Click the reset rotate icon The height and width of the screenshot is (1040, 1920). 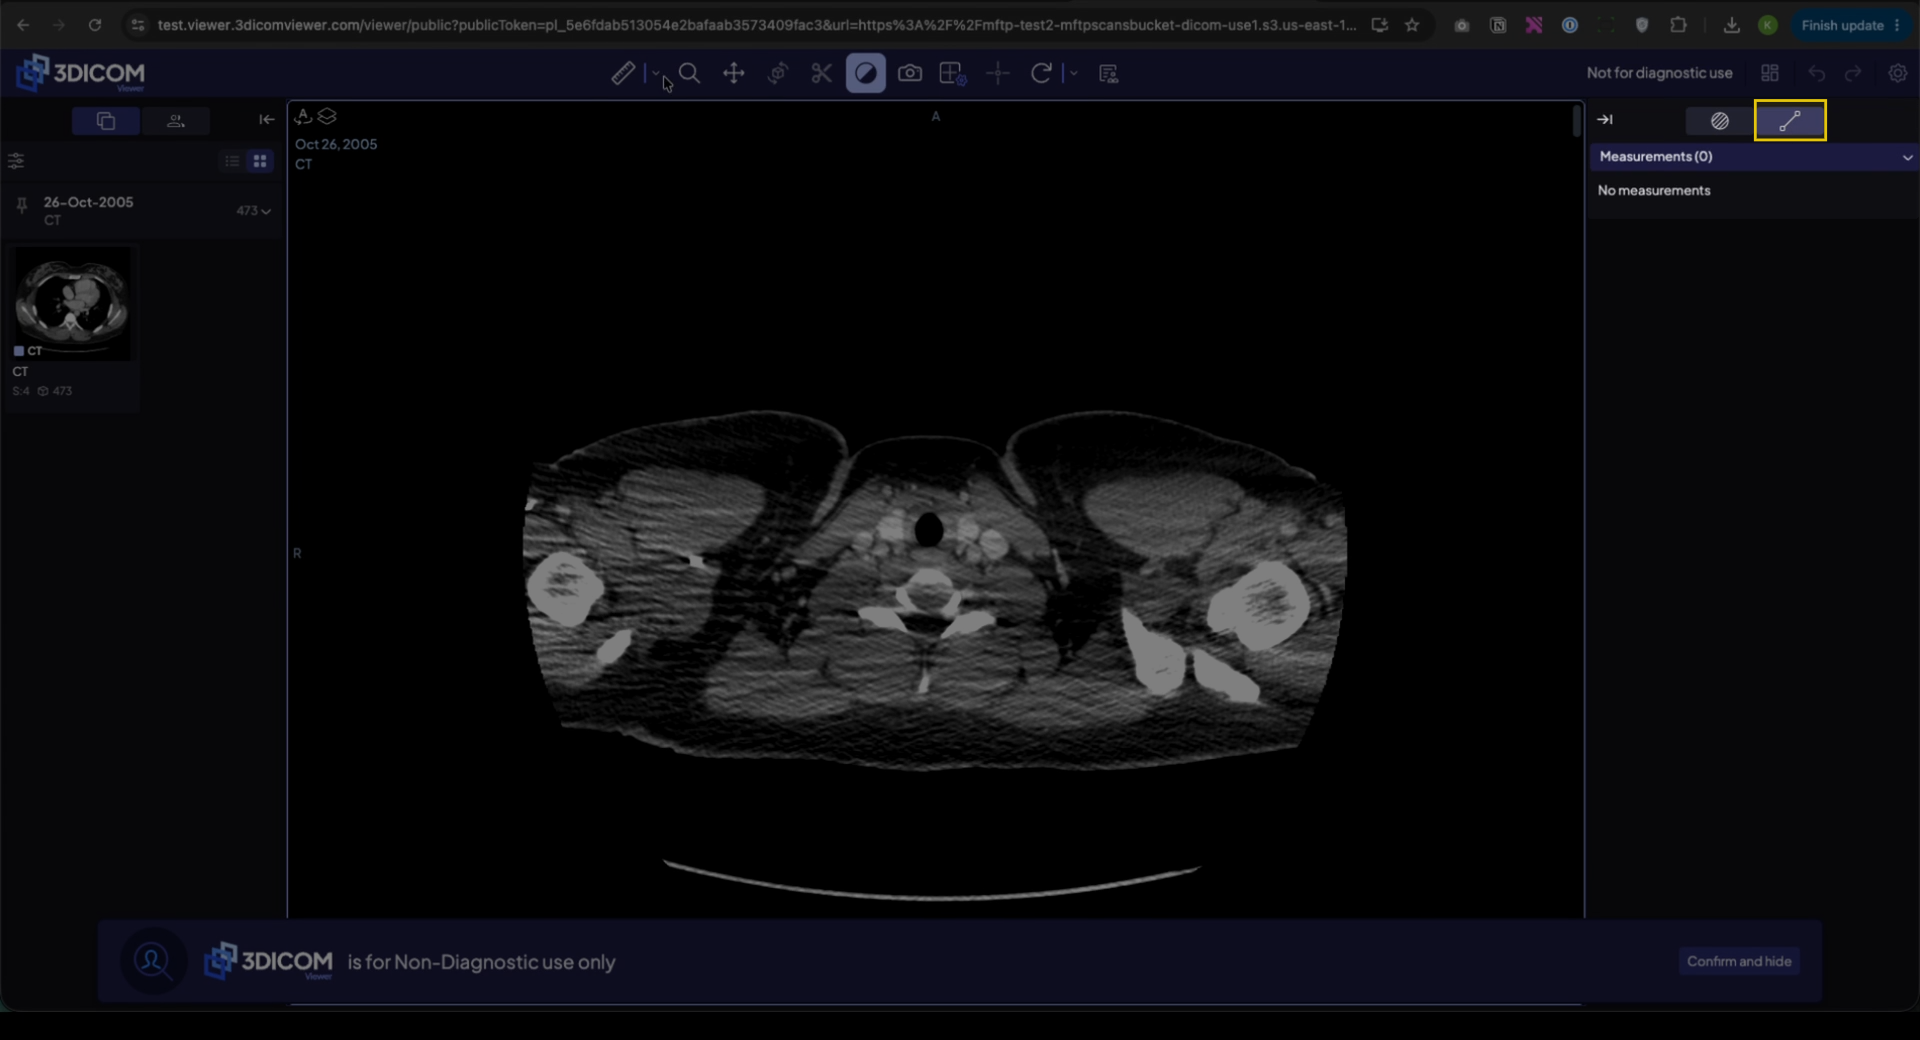coord(1041,73)
